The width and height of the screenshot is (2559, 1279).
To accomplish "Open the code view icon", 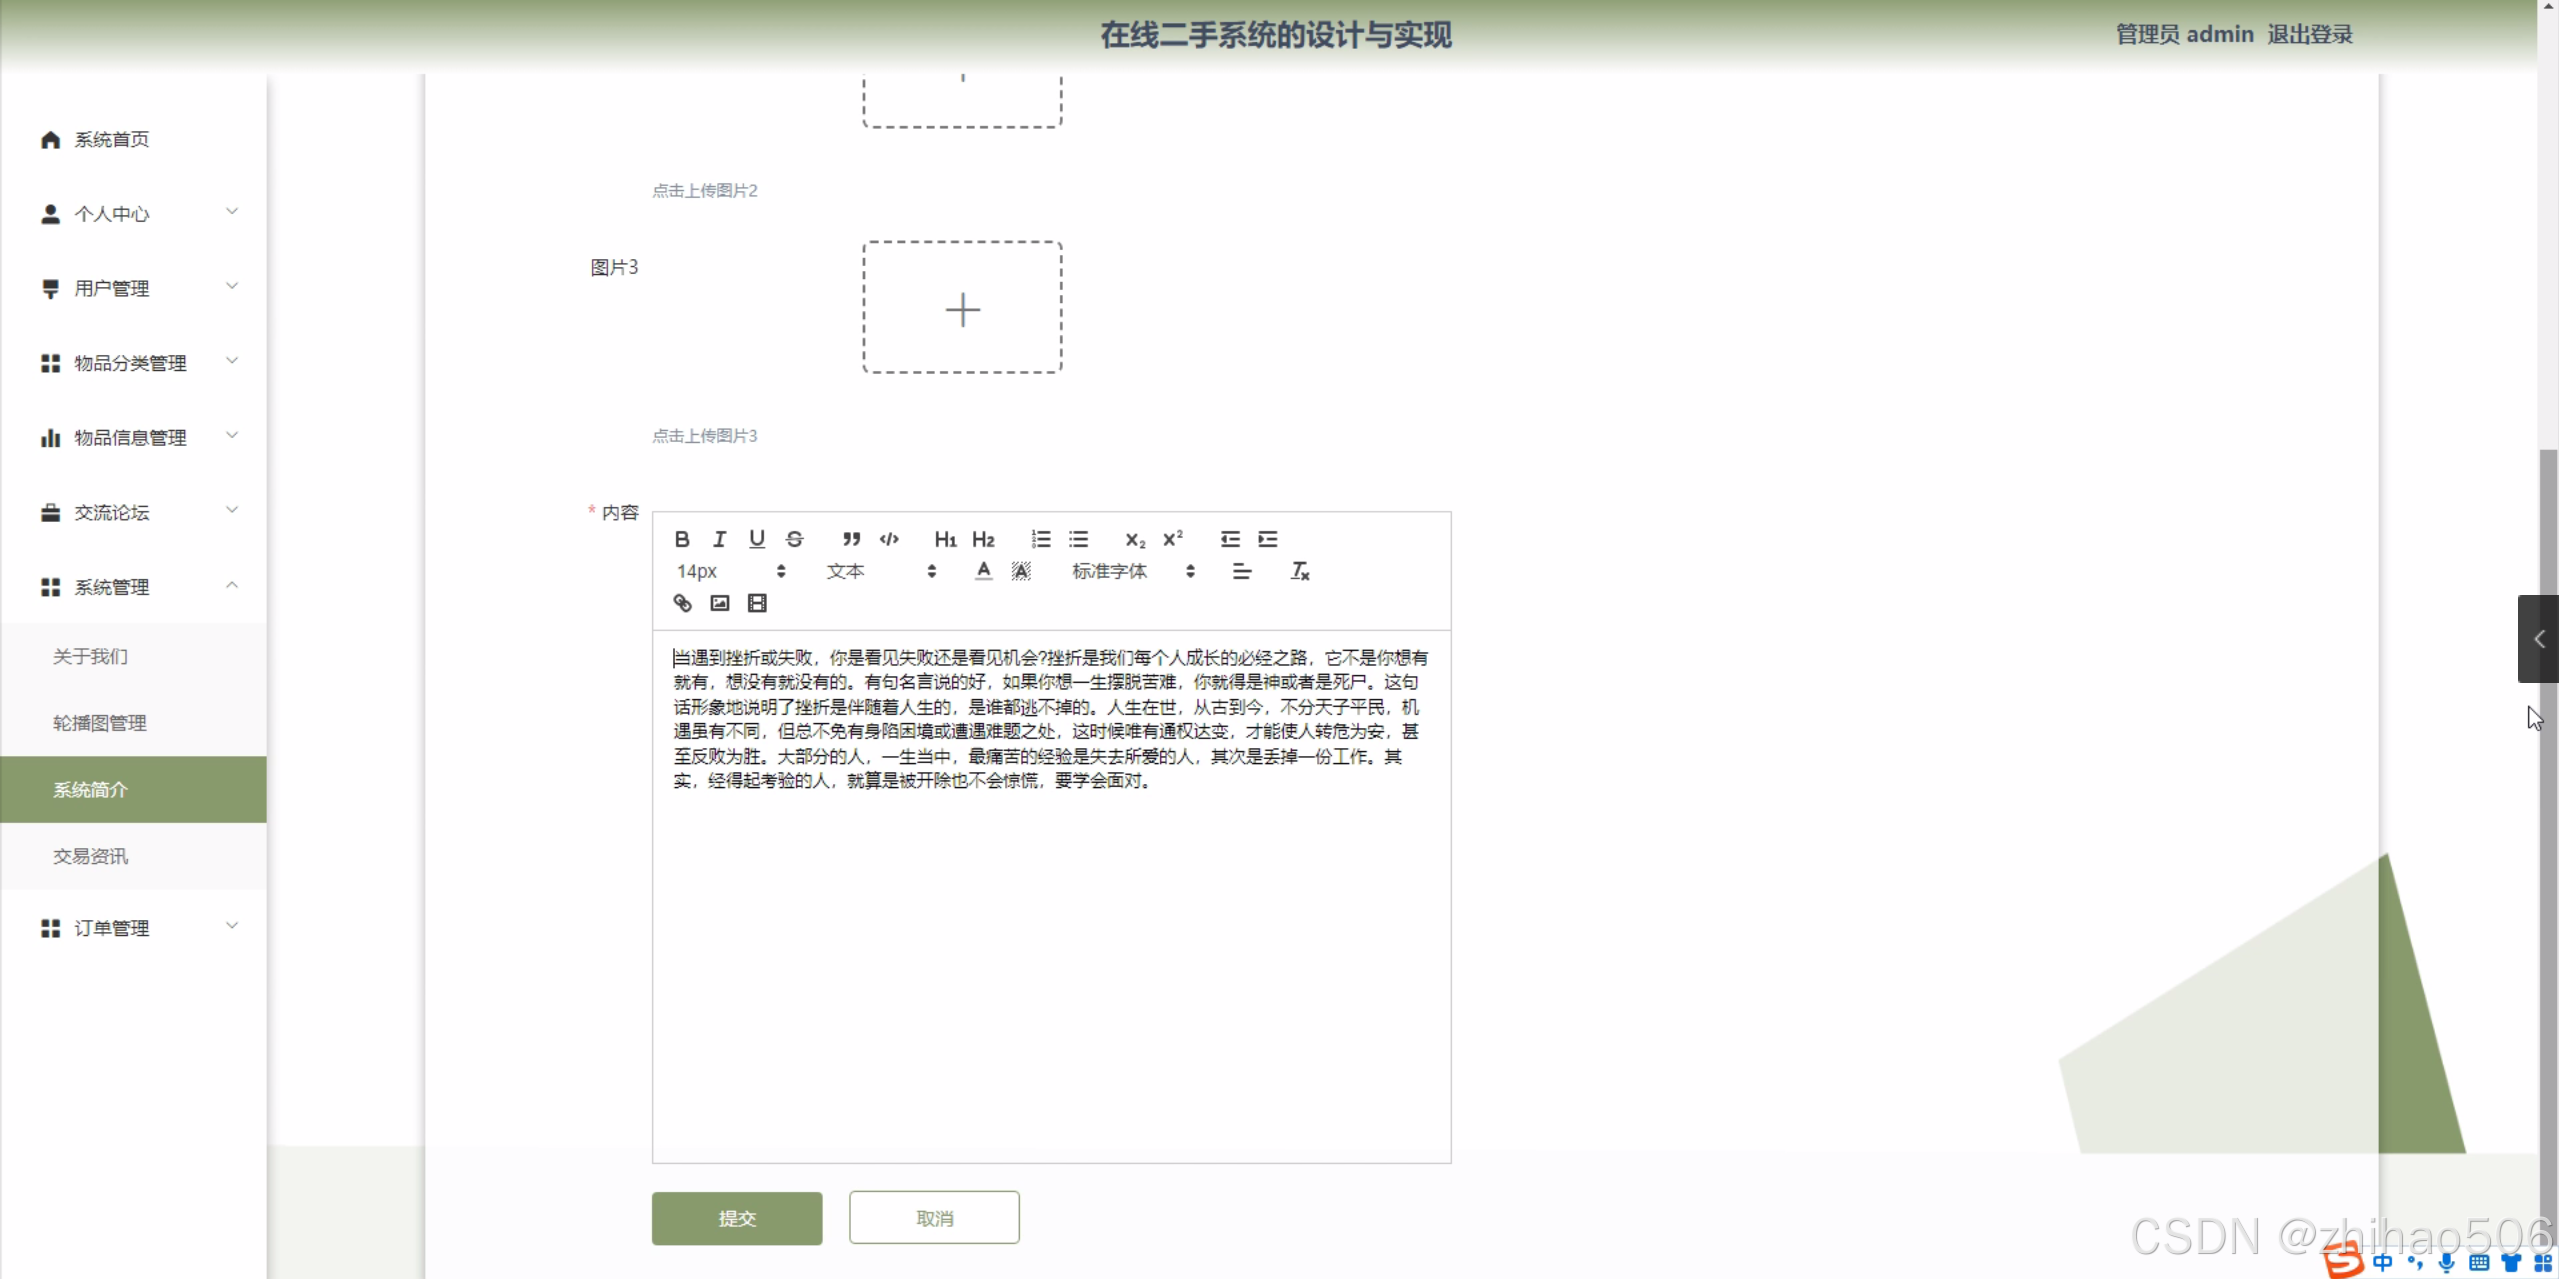I will click(x=889, y=539).
